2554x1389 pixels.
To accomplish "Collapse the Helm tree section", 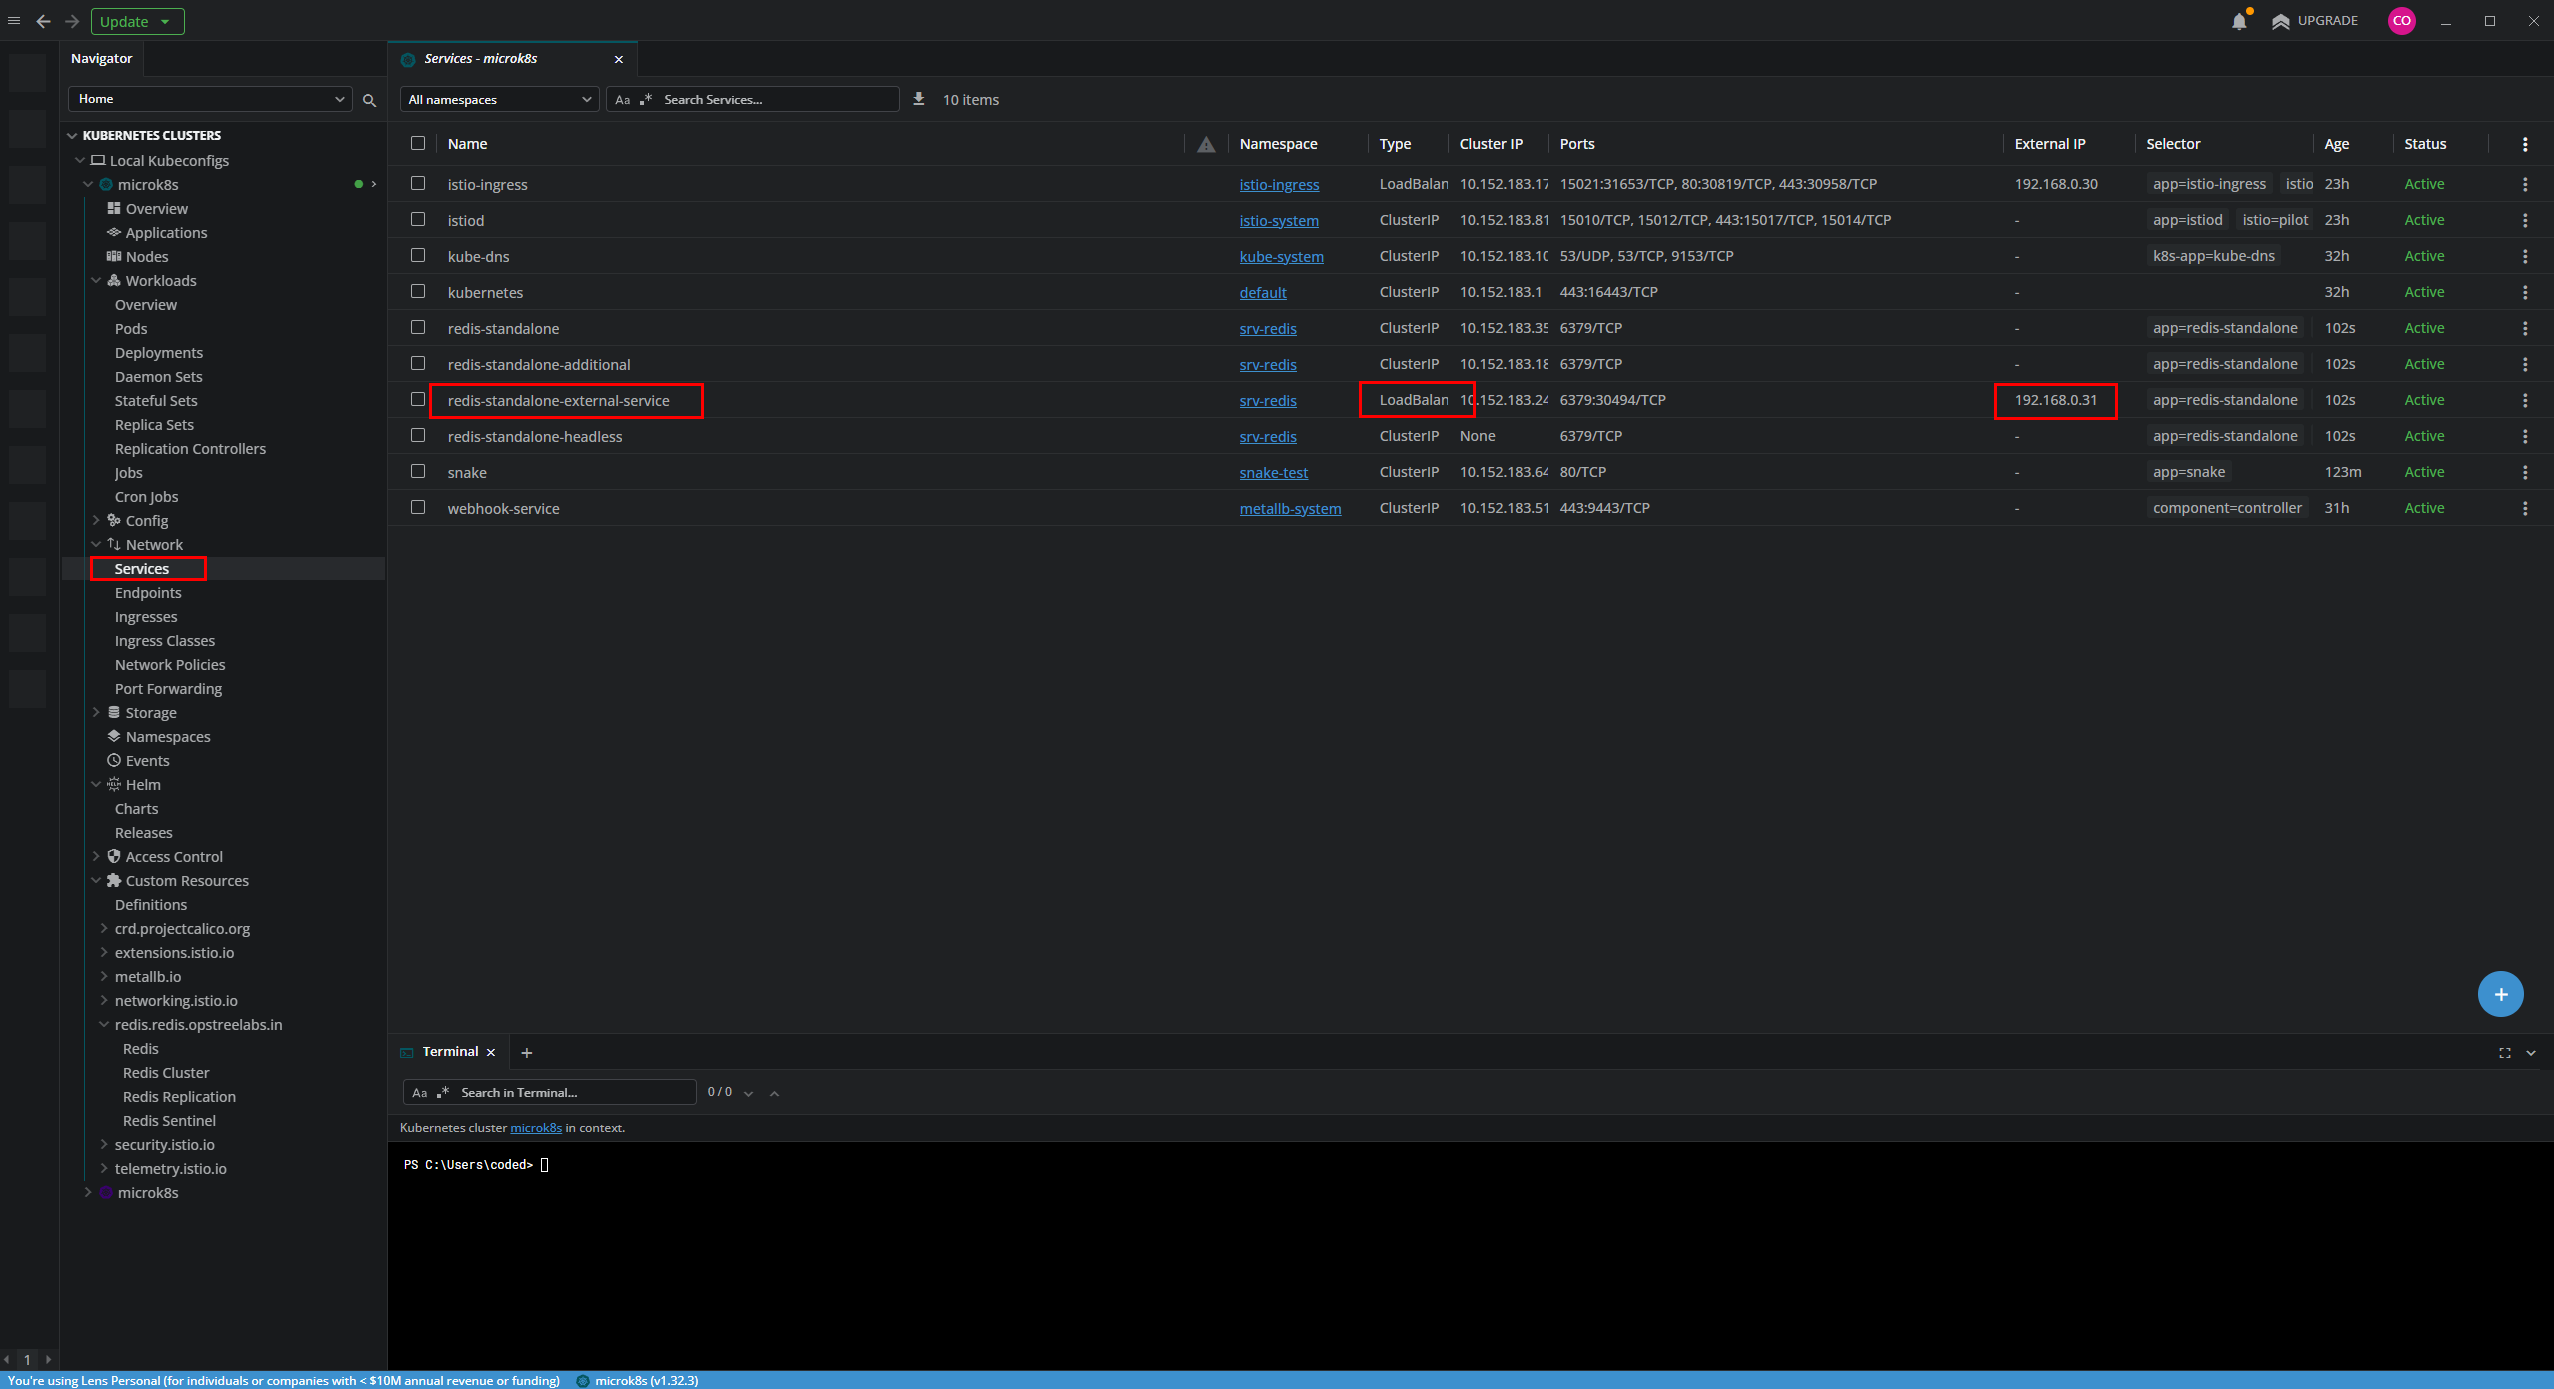I will (x=96, y=785).
